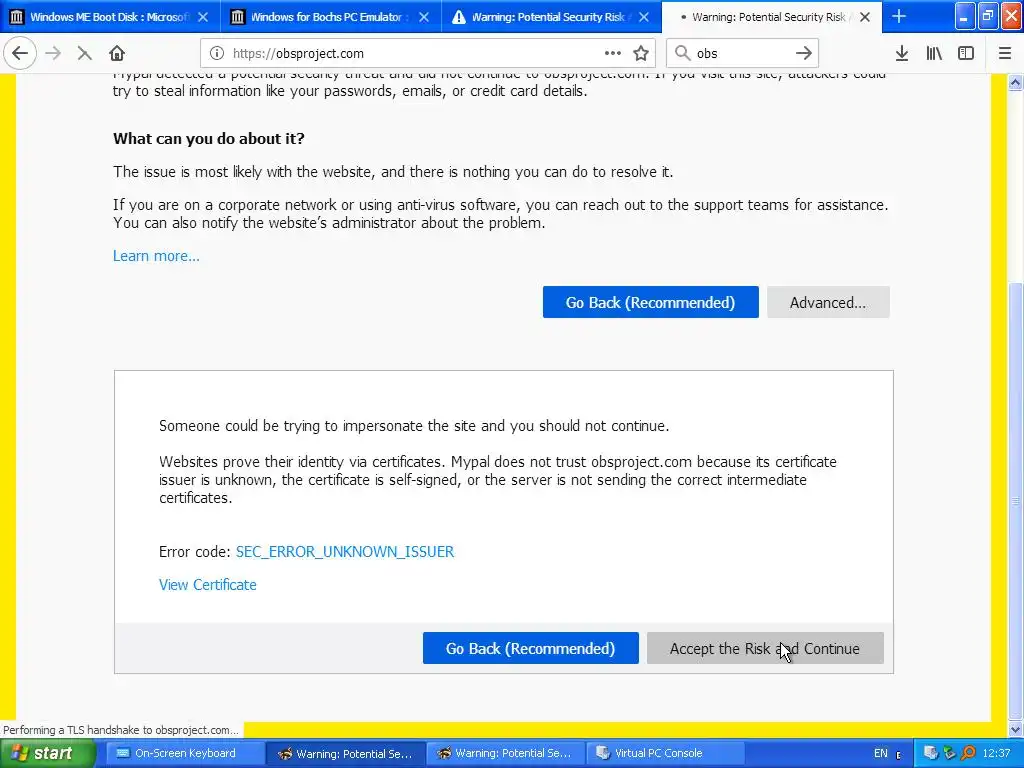Close the Windows ME Boot Disk tab
1024x768 pixels.
click(x=203, y=17)
